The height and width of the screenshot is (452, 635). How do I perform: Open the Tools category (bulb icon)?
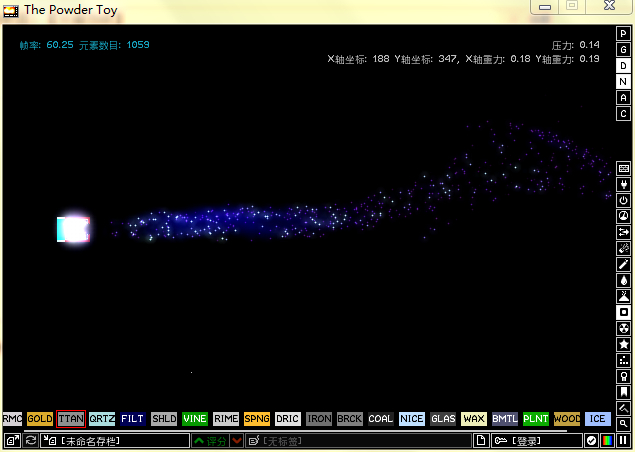click(x=624, y=376)
